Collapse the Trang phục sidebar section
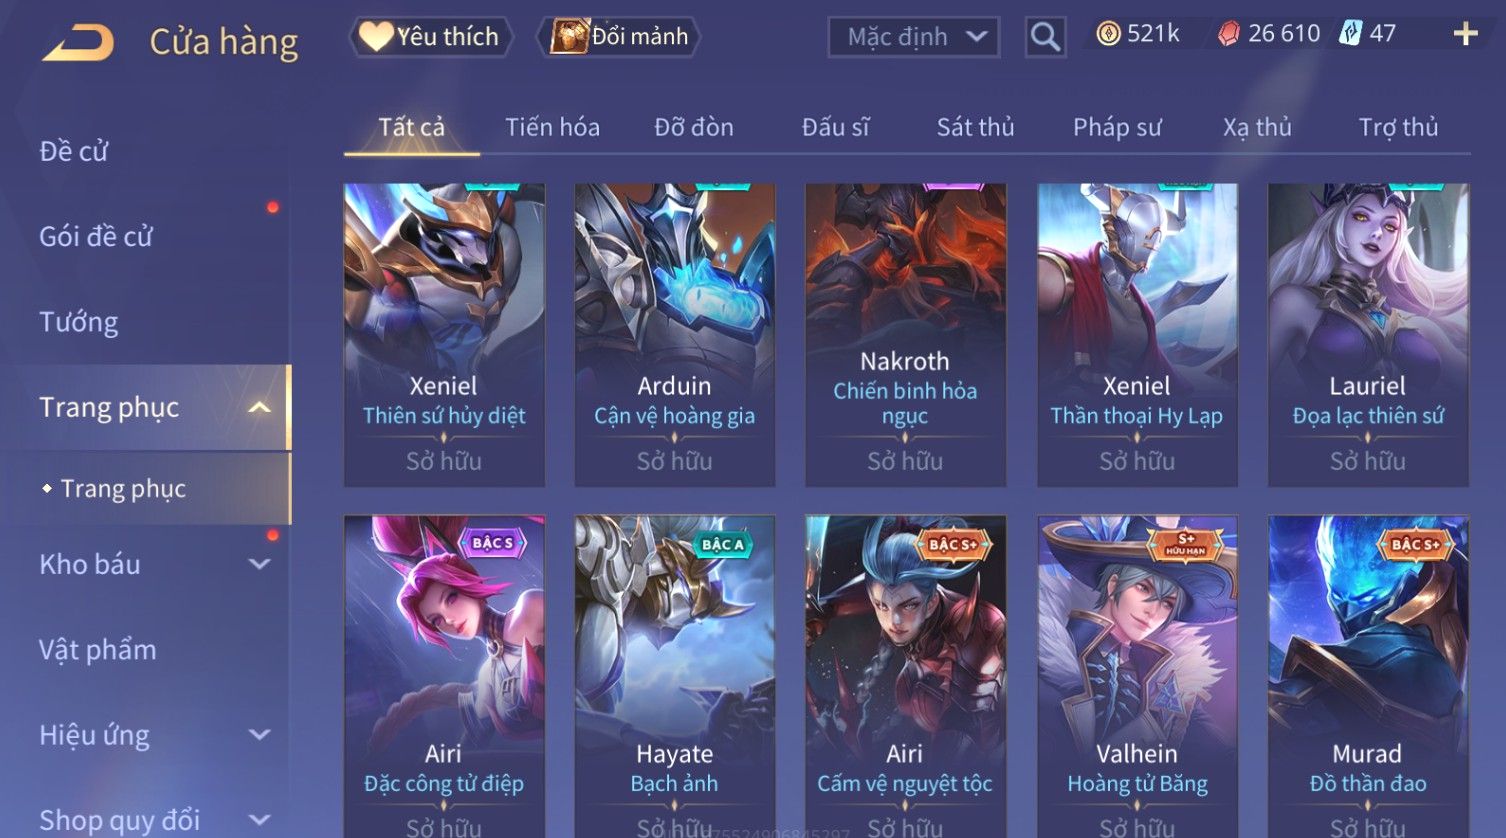1506x838 pixels. tap(259, 407)
